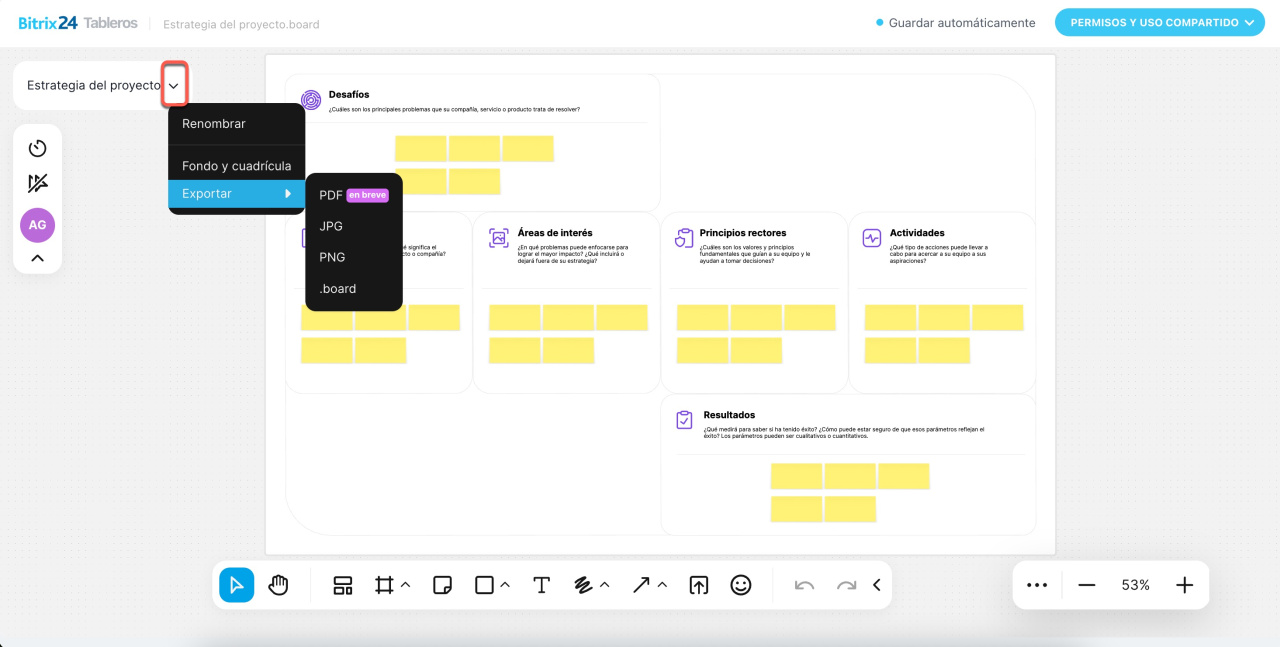Select the frame tool

[x=384, y=585]
